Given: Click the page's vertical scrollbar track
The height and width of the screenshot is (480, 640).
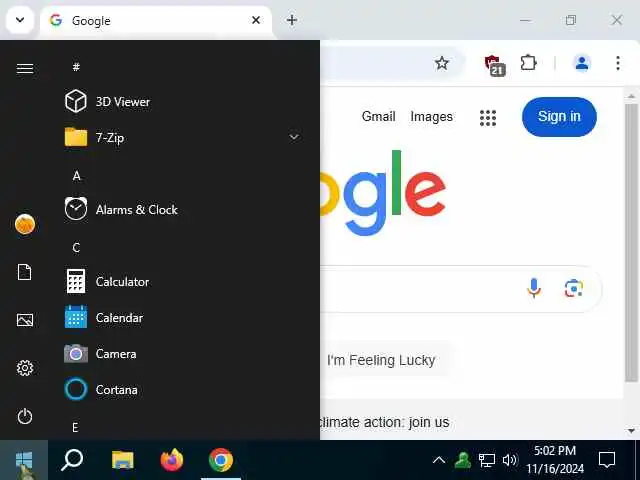Looking at the screenshot, I should (x=631, y=263).
